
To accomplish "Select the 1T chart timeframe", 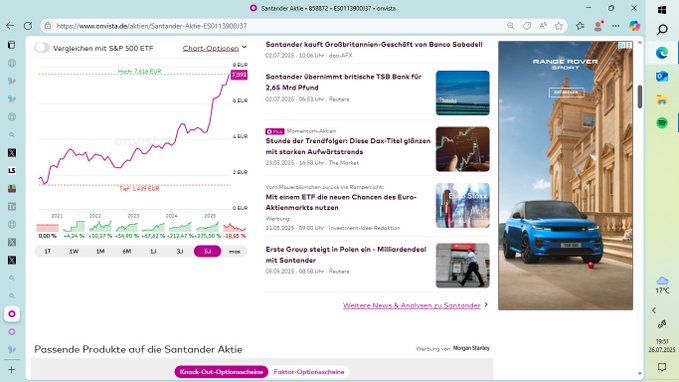I will pyautogui.click(x=48, y=251).
